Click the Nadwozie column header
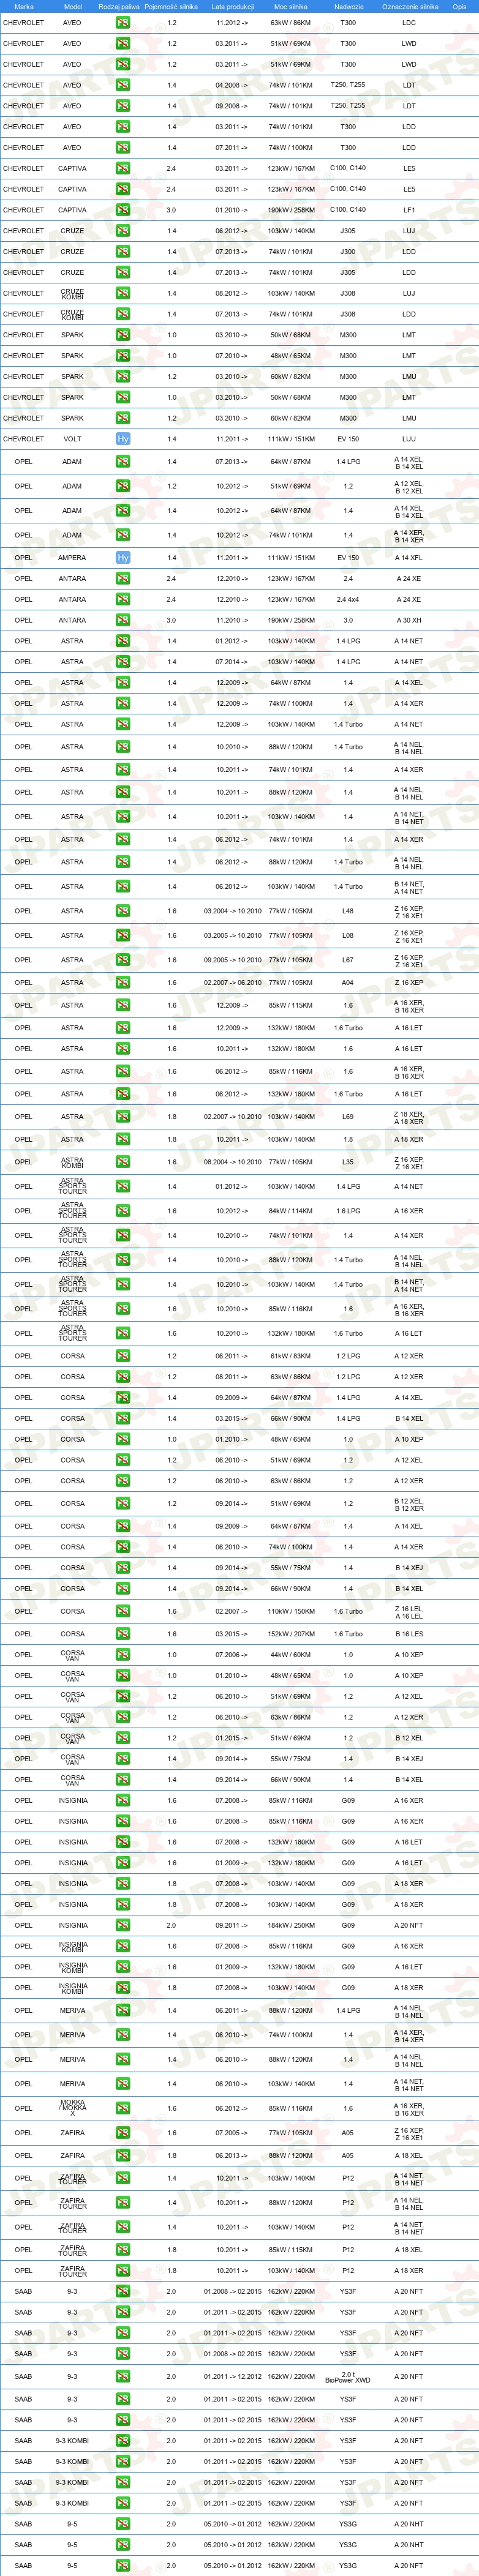Screen dimensions: 479x2576 [x=348, y=6]
